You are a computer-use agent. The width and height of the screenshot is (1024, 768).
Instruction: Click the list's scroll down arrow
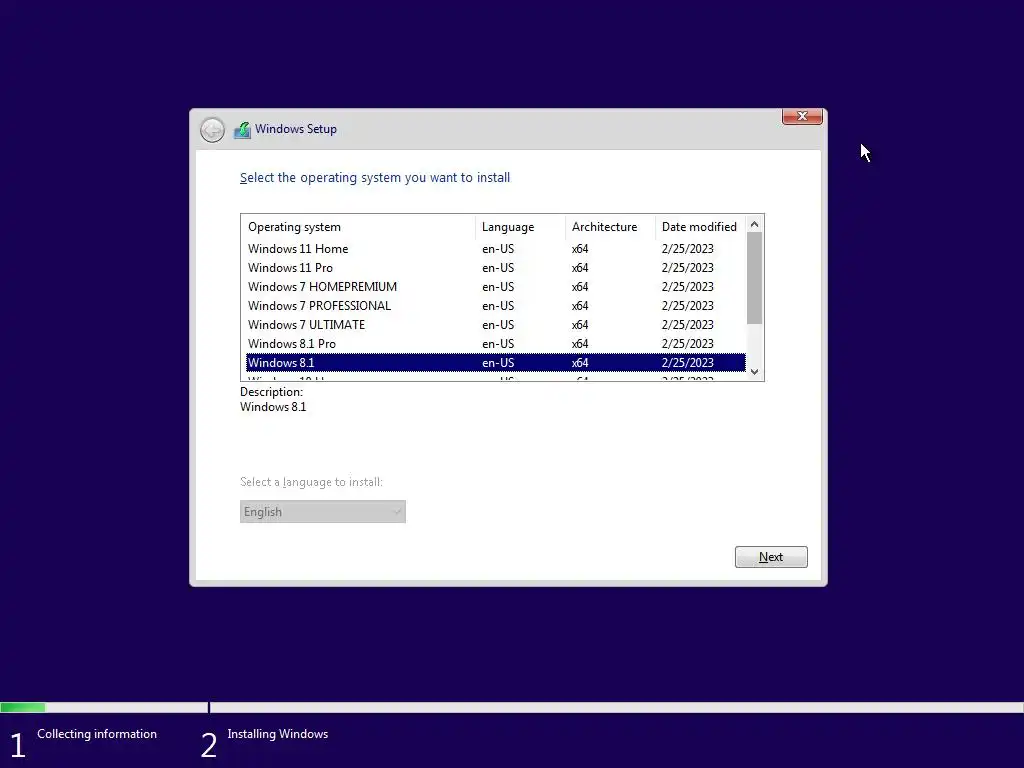[754, 372]
